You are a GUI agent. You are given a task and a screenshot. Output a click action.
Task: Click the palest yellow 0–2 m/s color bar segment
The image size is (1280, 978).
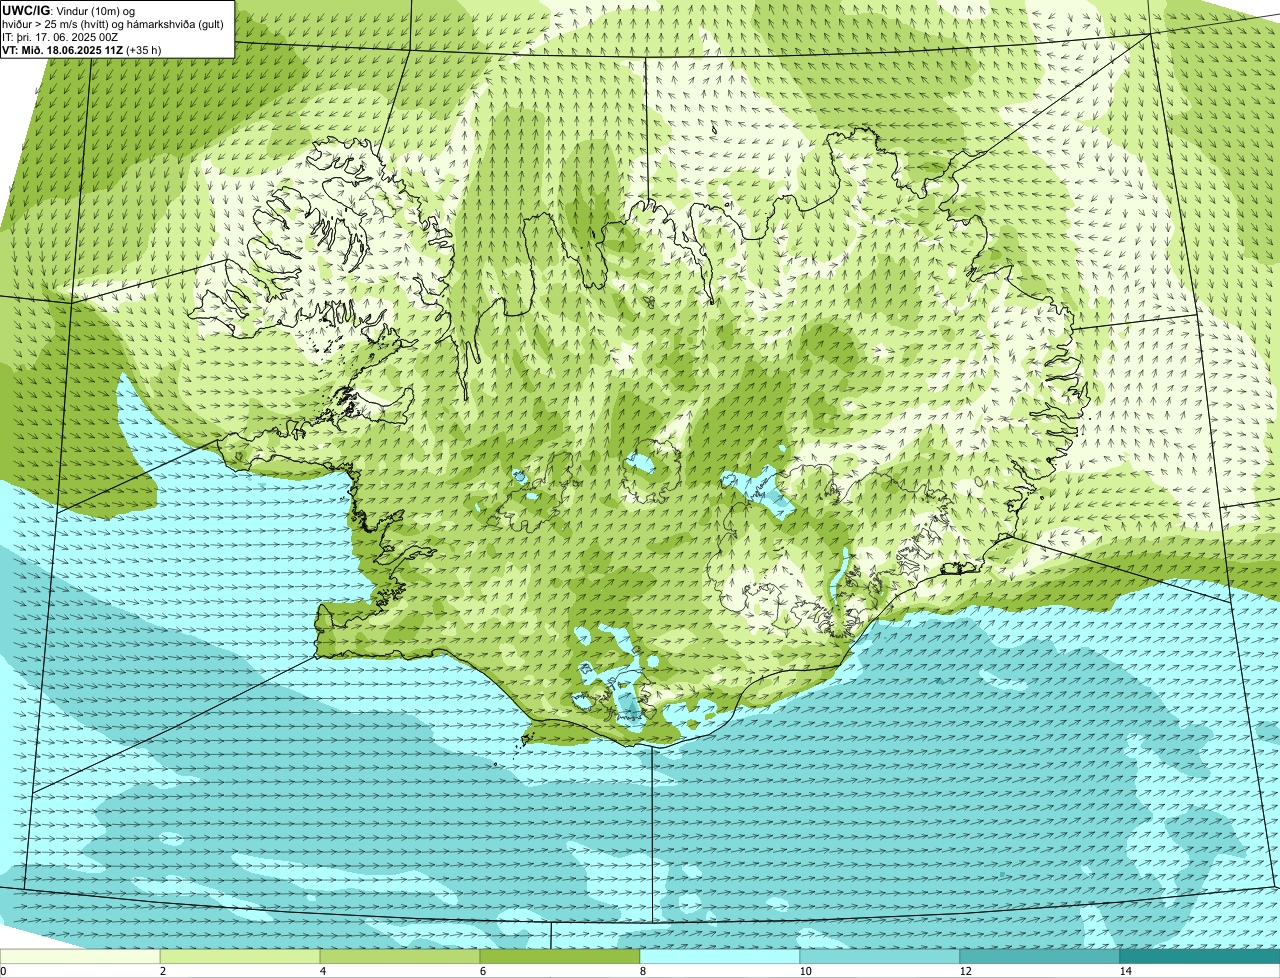click(80, 956)
